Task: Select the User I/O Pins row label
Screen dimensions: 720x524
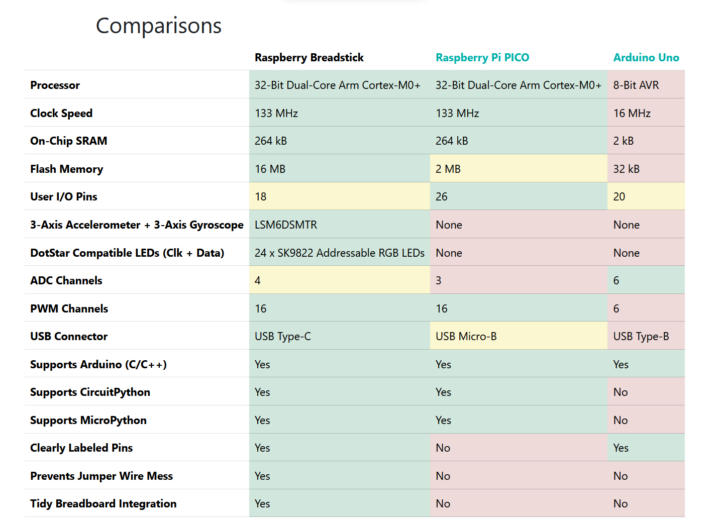Action: (x=63, y=197)
